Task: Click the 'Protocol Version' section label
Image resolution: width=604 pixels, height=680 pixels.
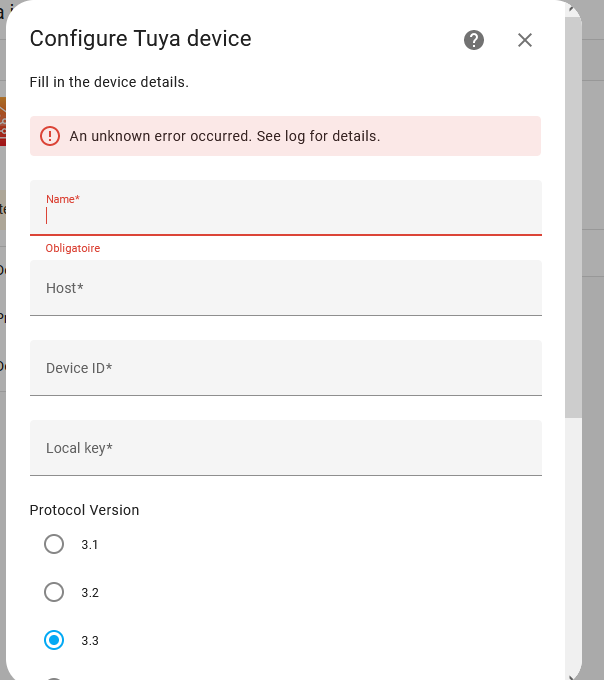Action: click(84, 510)
